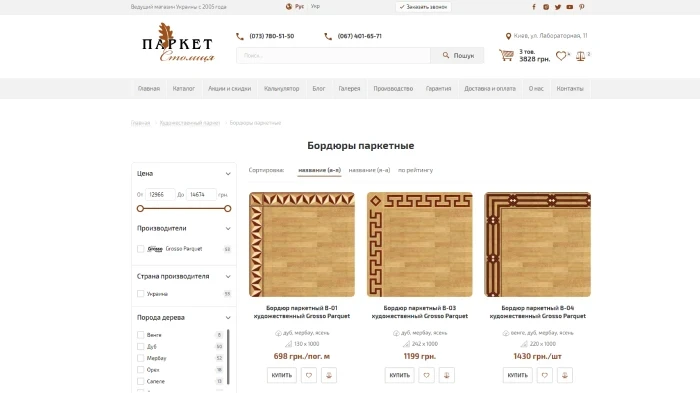This screenshot has width=700, height=393.
Task: Collapse the Производители filter section
Action: click(228, 229)
